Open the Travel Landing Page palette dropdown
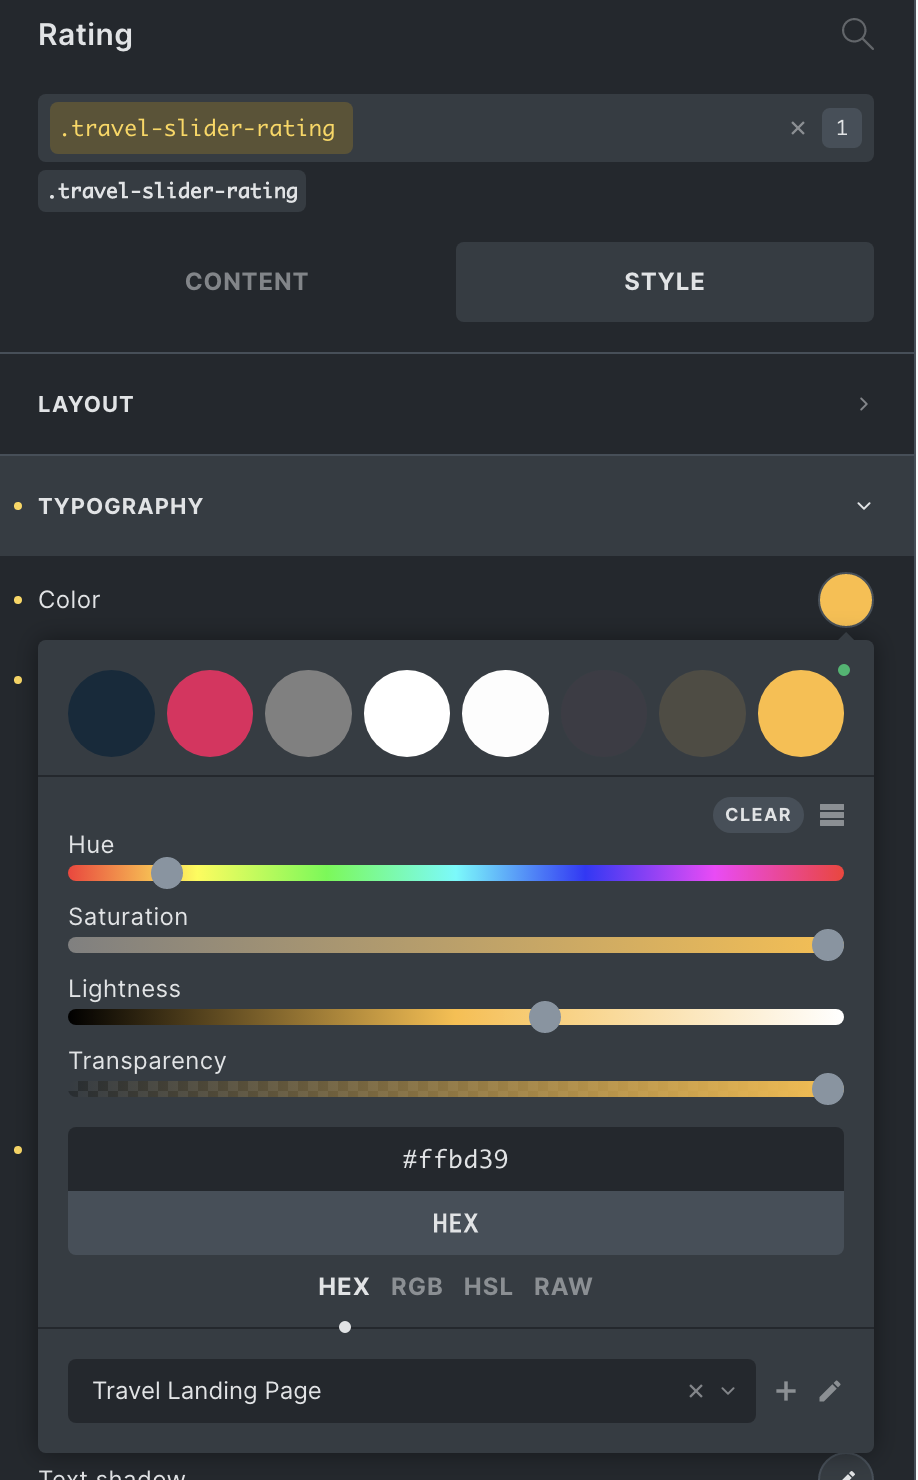This screenshot has height=1480, width=918. click(728, 1391)
